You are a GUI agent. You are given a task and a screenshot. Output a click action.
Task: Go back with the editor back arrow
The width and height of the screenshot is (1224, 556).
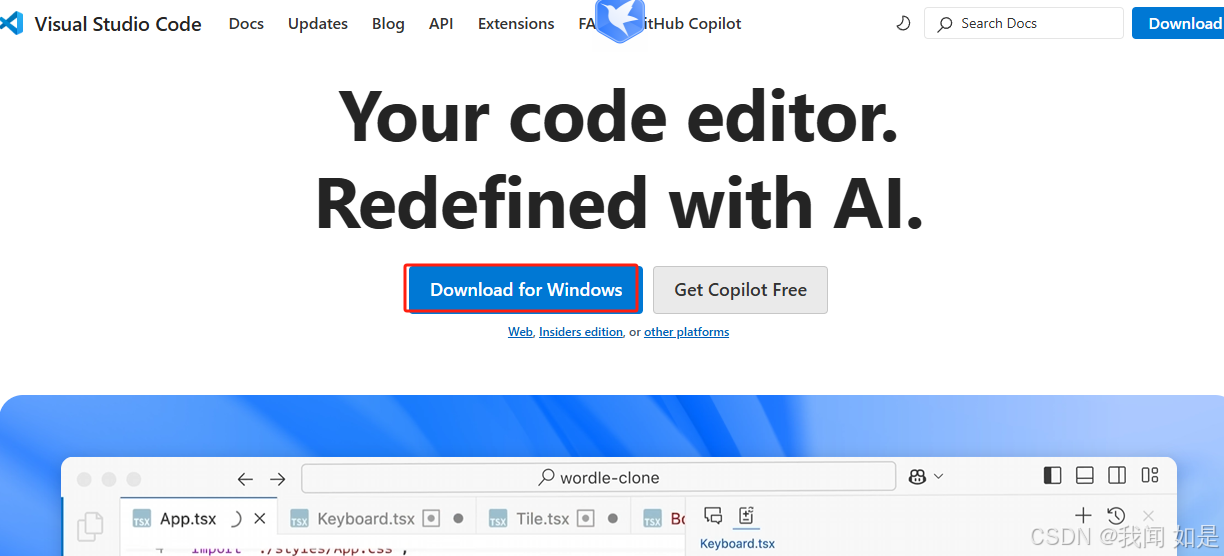(x=245, y=479)
